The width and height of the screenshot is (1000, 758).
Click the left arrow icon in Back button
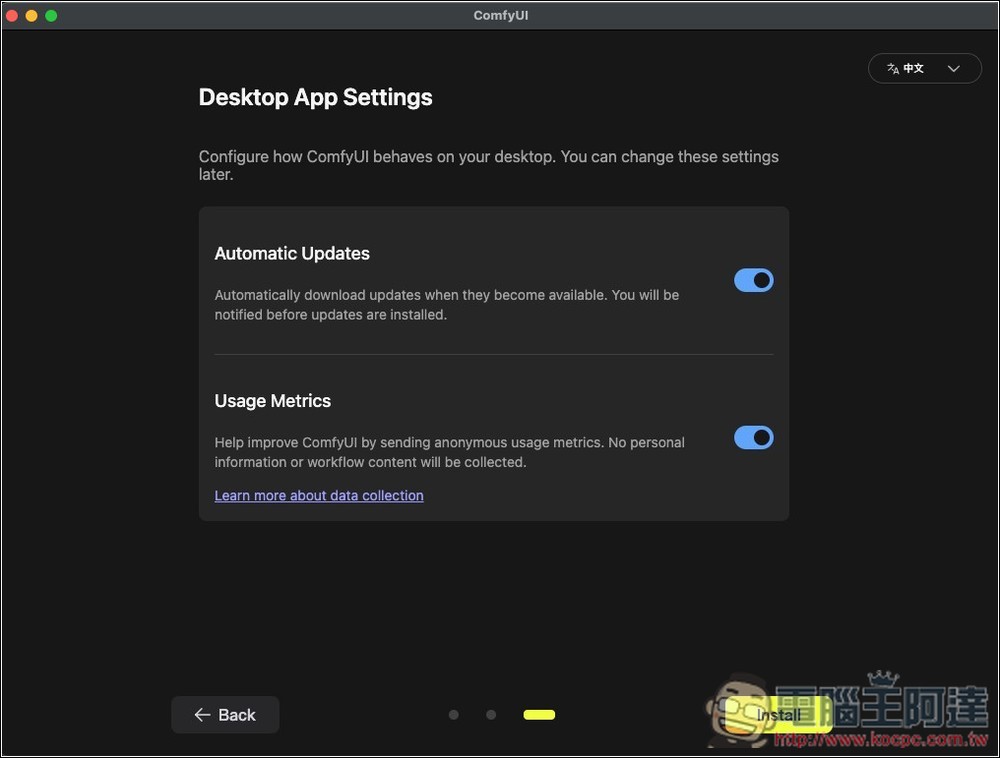202,715
